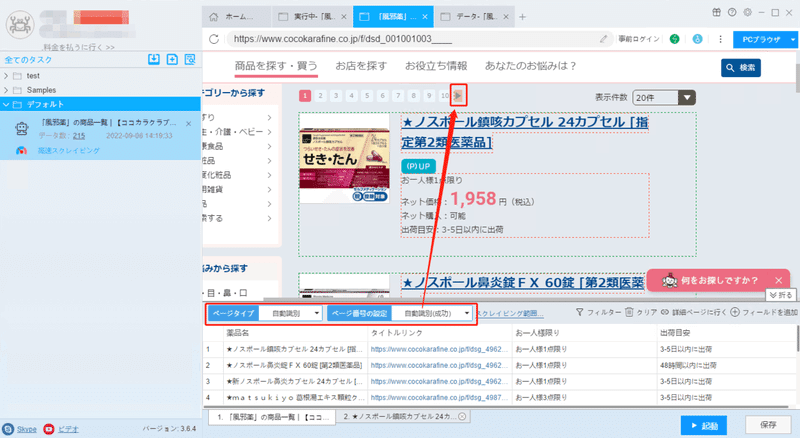Click the data count 215 link
The image size is (800, 438).
[79, 136]
